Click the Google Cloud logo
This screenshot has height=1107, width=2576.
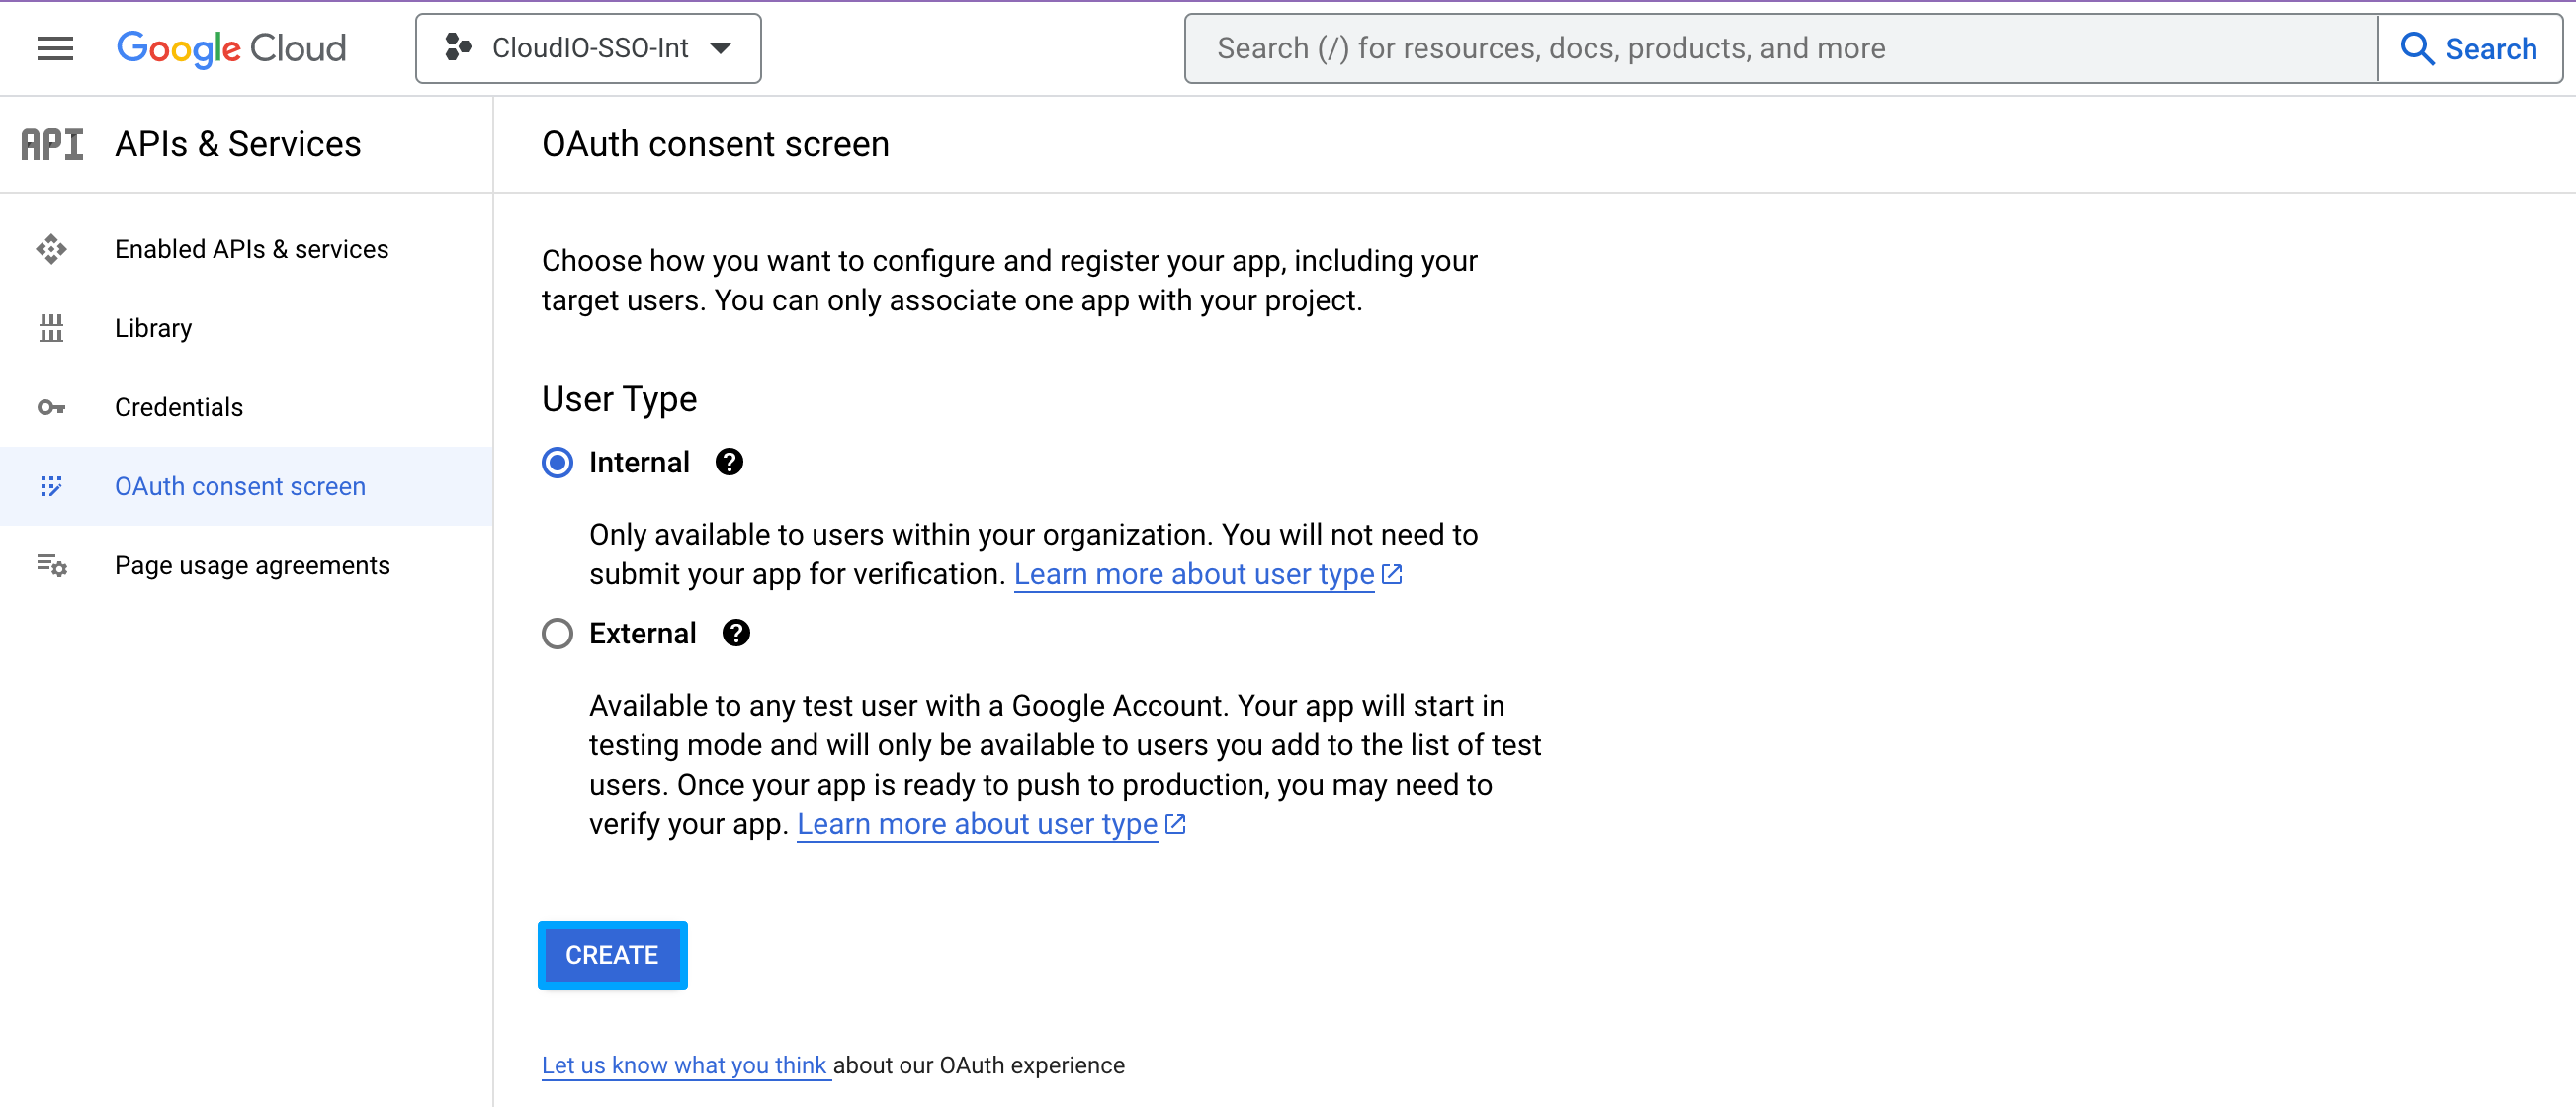[231, 48]
